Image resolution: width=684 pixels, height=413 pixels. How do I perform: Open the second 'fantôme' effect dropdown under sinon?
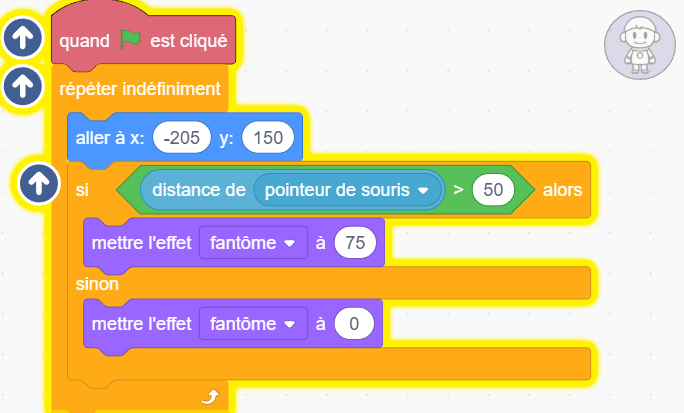pyautogui.click(x=253, y=324)
